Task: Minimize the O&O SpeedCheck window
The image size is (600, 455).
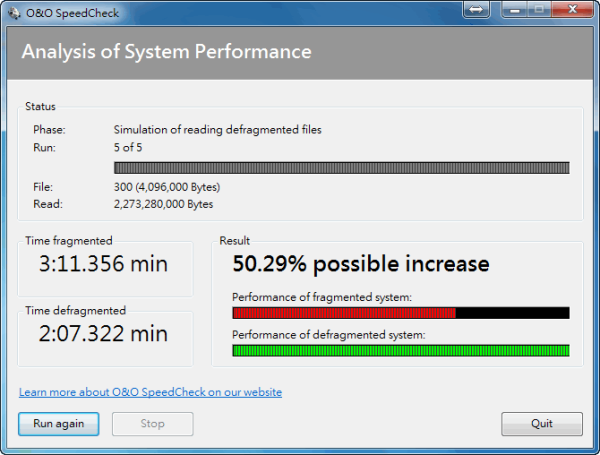Action: coord(515,10)
